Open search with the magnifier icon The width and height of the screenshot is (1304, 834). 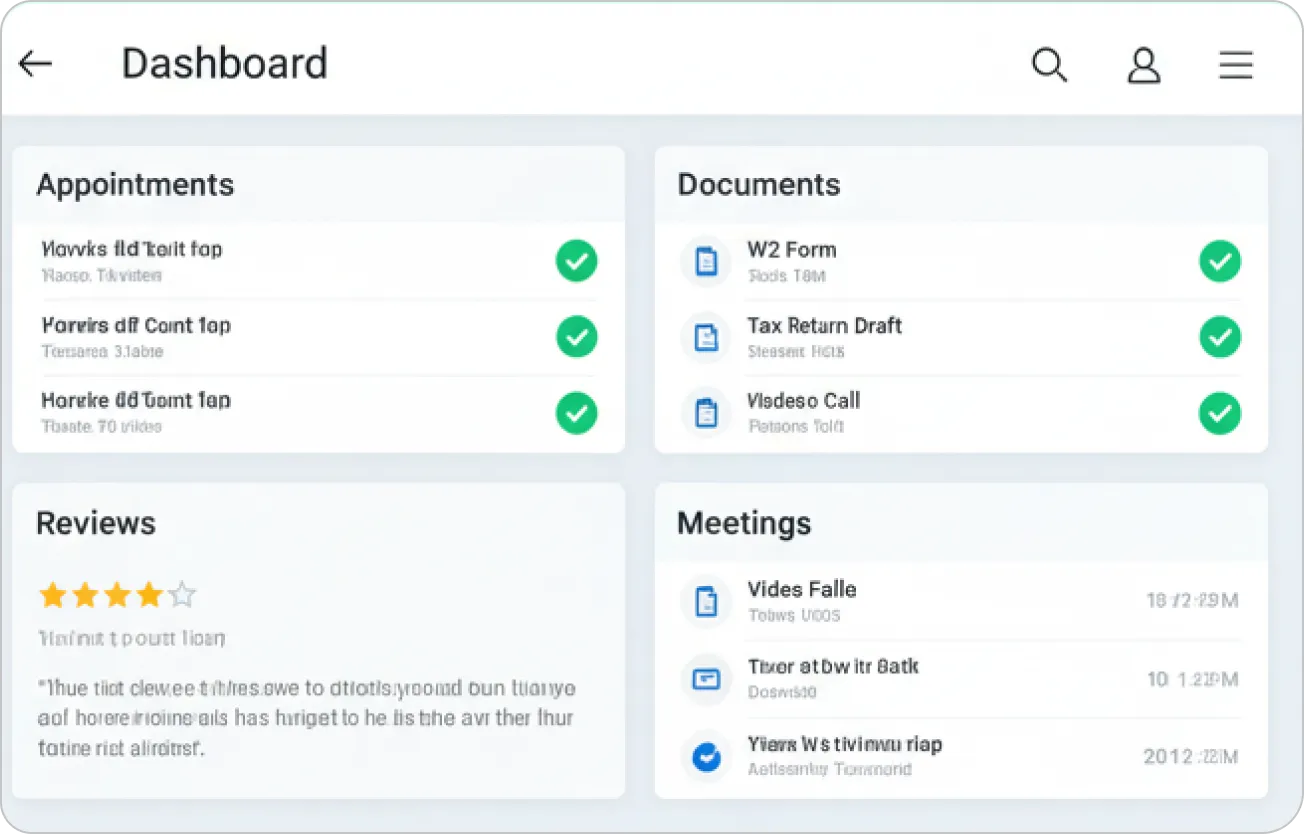[1049, 65]
